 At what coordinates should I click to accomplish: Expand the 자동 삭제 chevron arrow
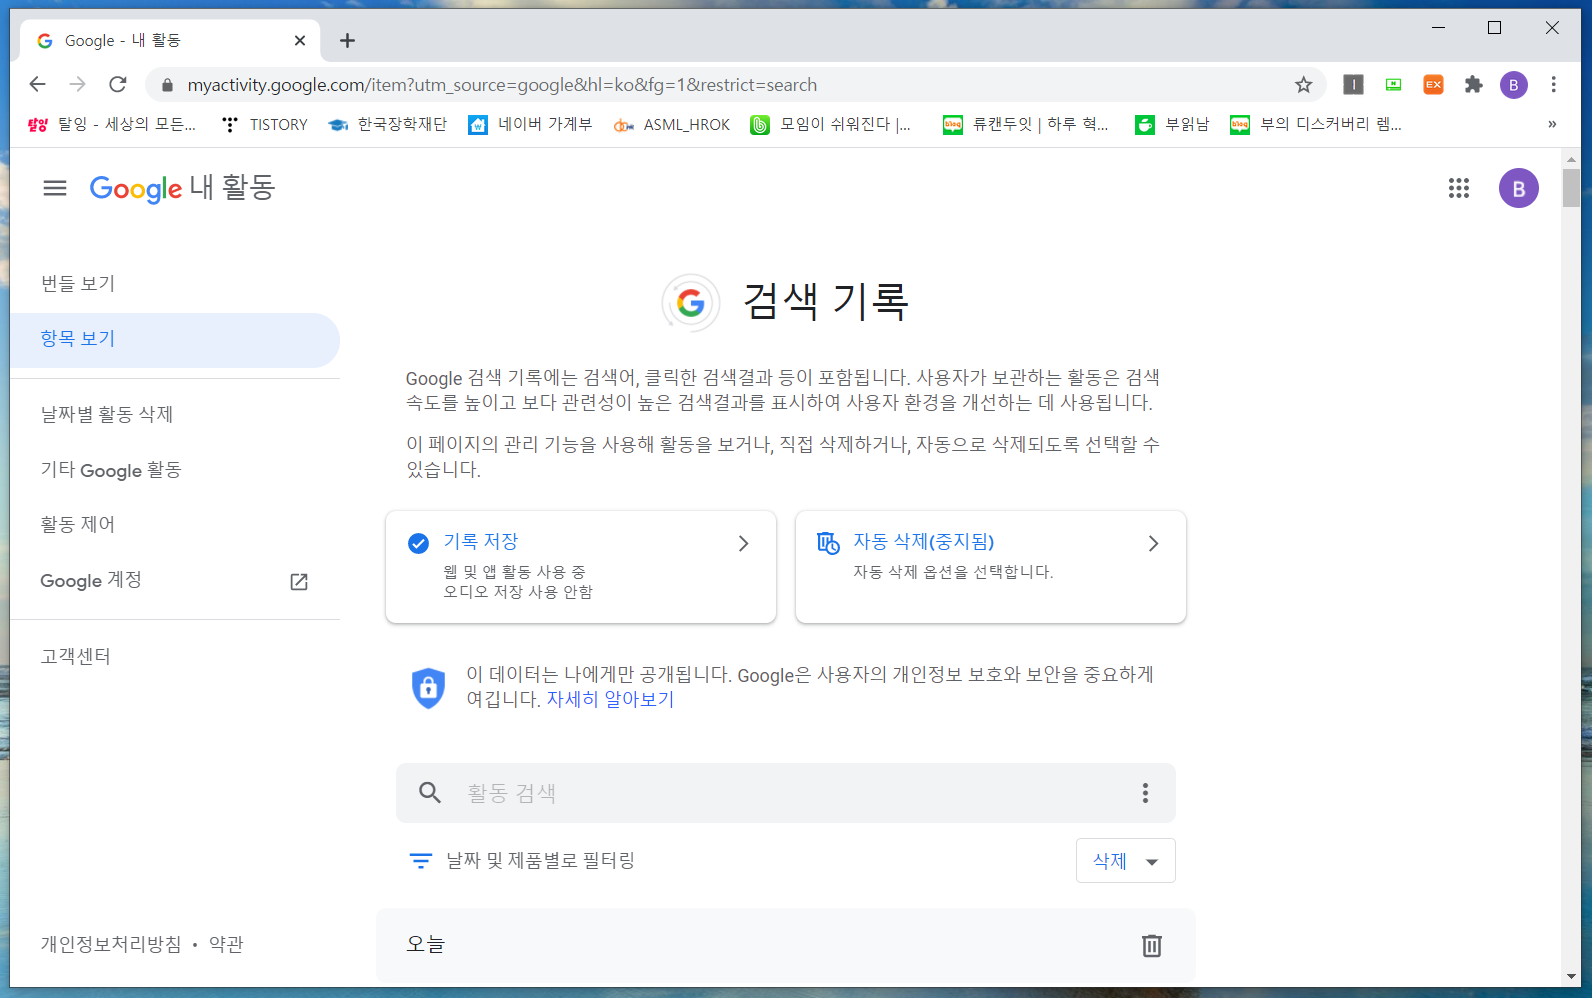[x=1153, y=543]
